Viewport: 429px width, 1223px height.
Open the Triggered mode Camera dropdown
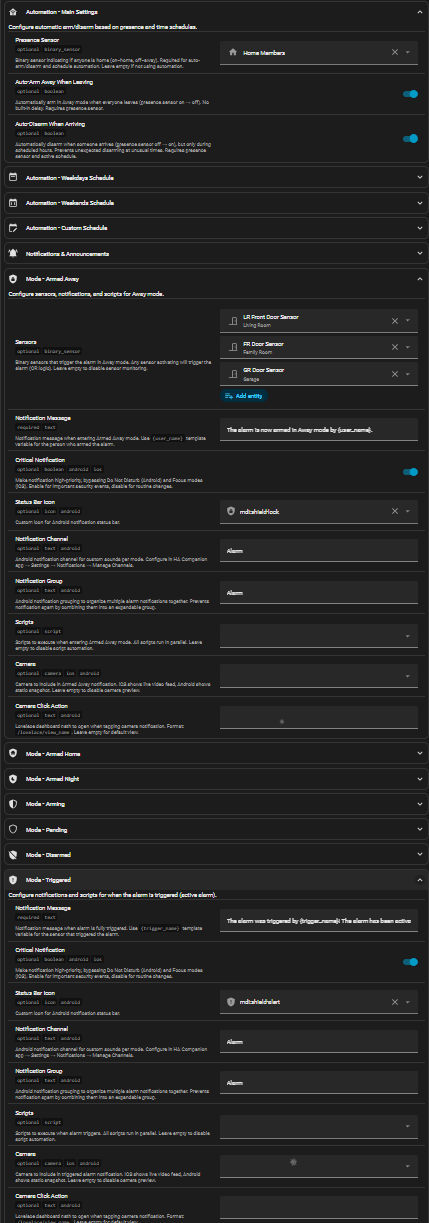coord(319,1165)
